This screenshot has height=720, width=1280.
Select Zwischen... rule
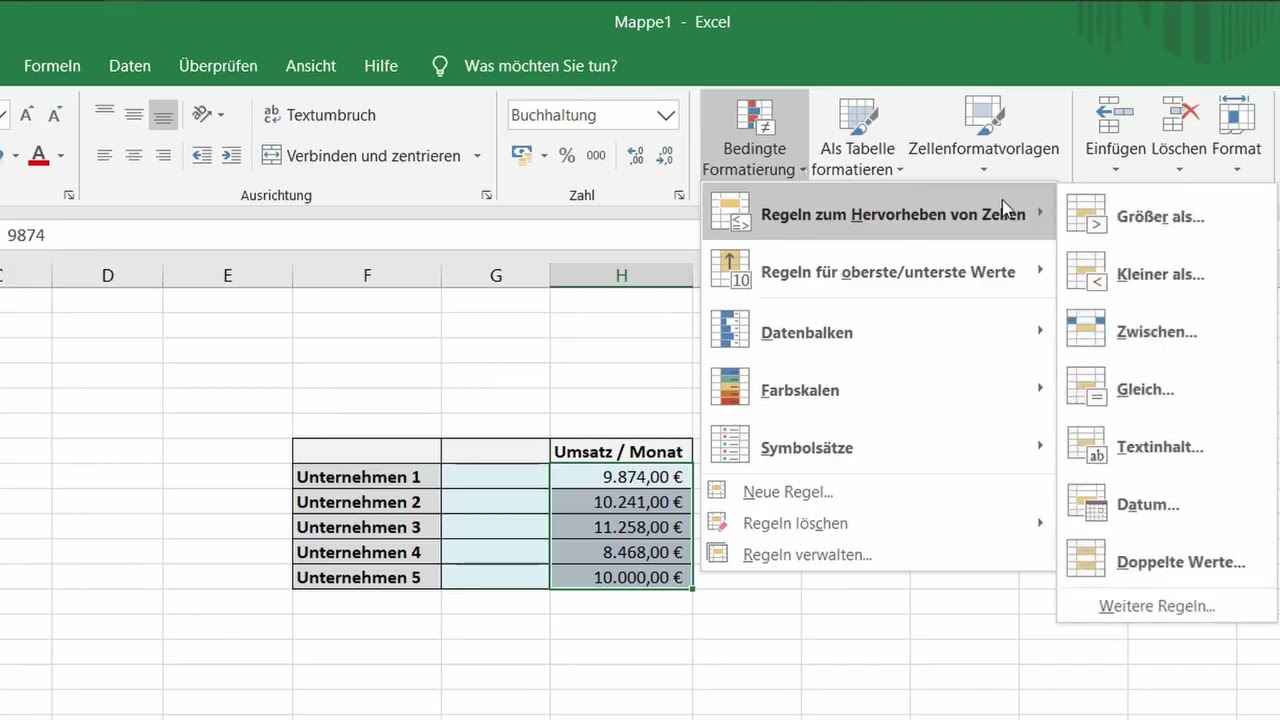tap(1167, 331)
